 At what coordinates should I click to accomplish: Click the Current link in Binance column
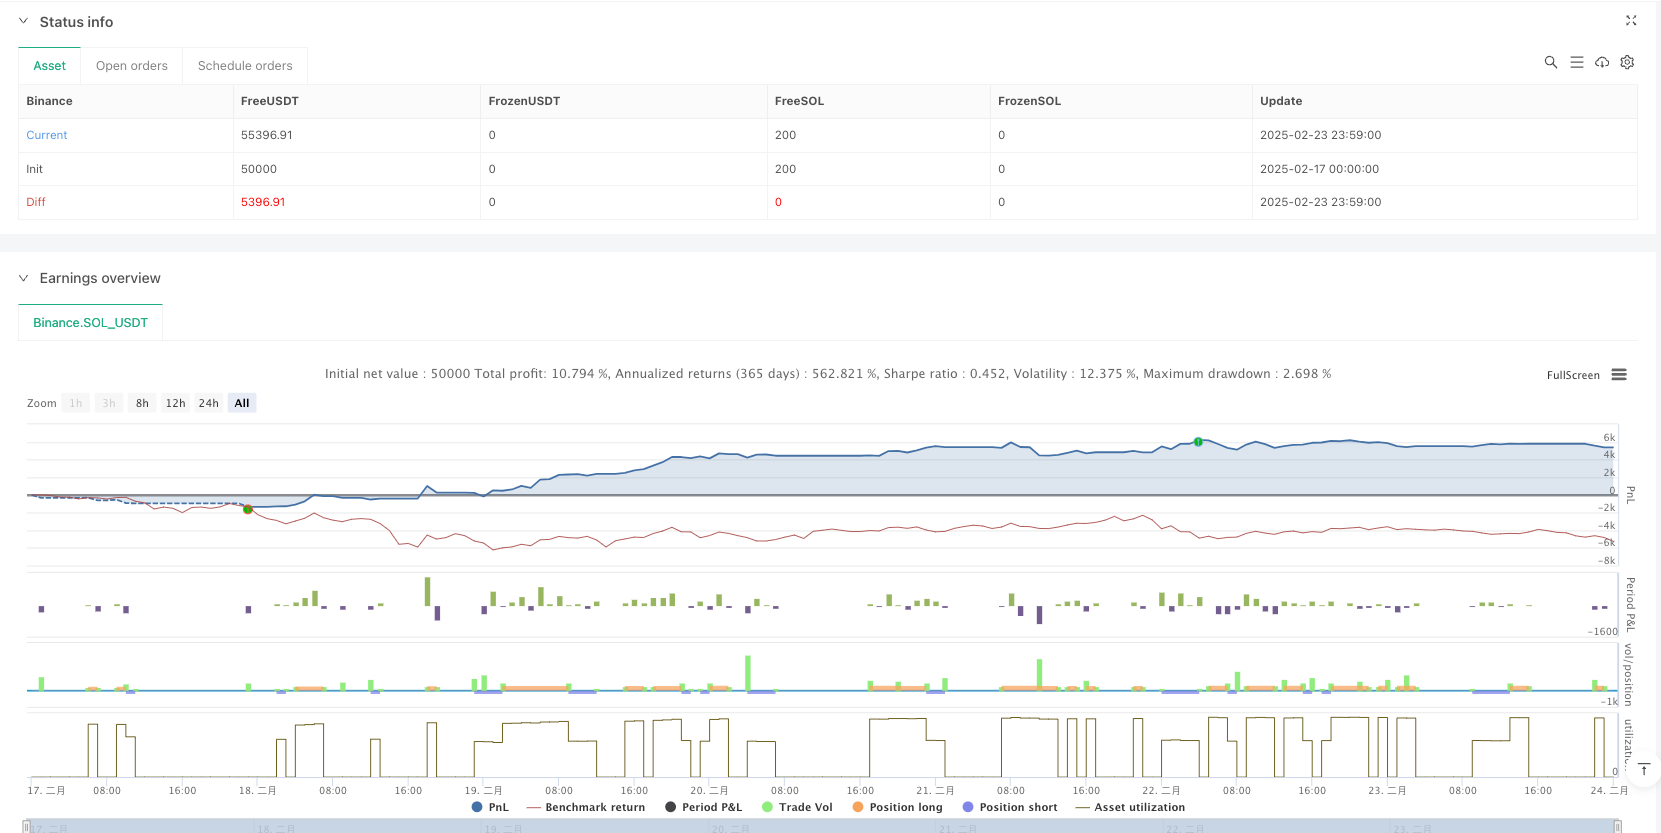[47, 135]
